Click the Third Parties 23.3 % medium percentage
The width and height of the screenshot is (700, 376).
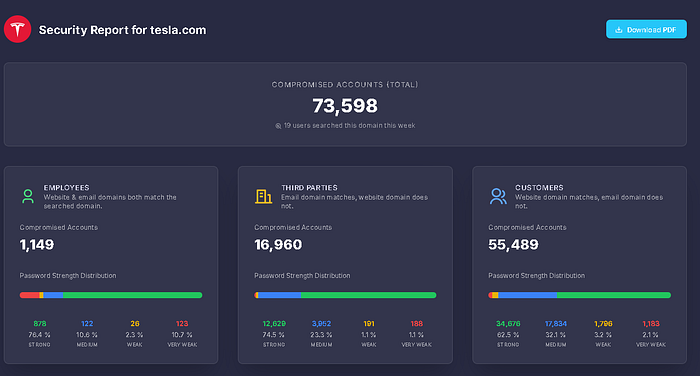point(321,334)
